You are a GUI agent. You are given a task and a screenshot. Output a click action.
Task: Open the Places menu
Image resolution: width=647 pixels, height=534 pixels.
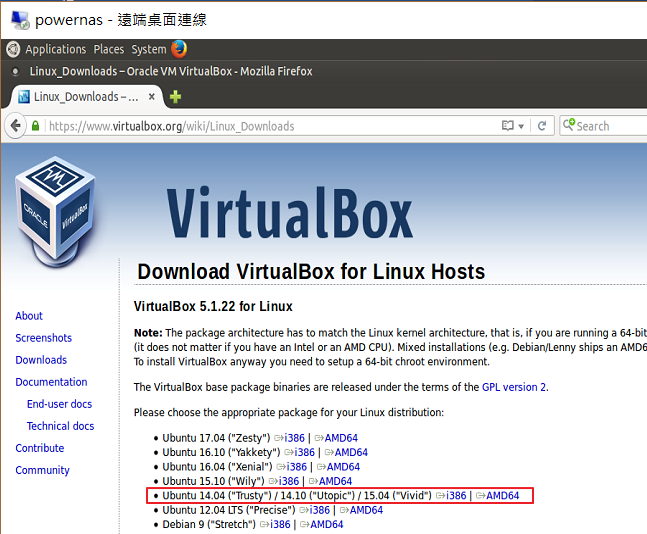tap(109, 50)
